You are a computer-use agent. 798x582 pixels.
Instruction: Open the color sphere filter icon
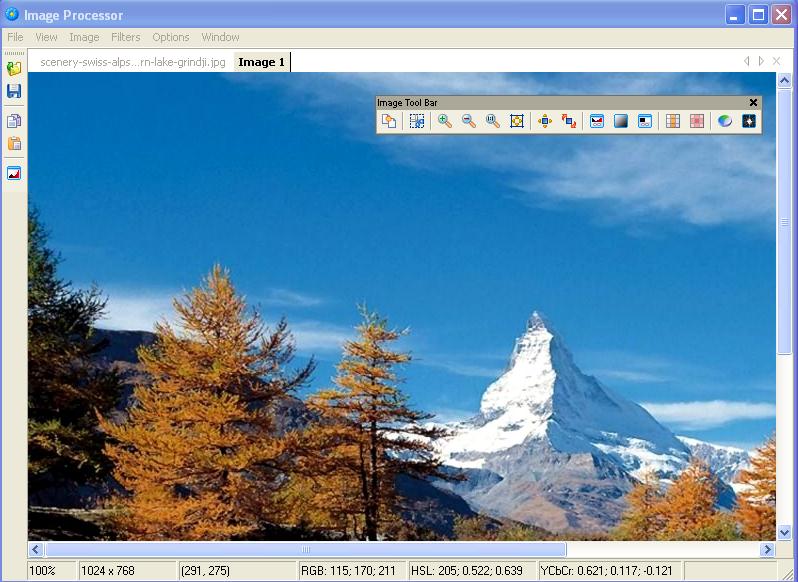725,121
